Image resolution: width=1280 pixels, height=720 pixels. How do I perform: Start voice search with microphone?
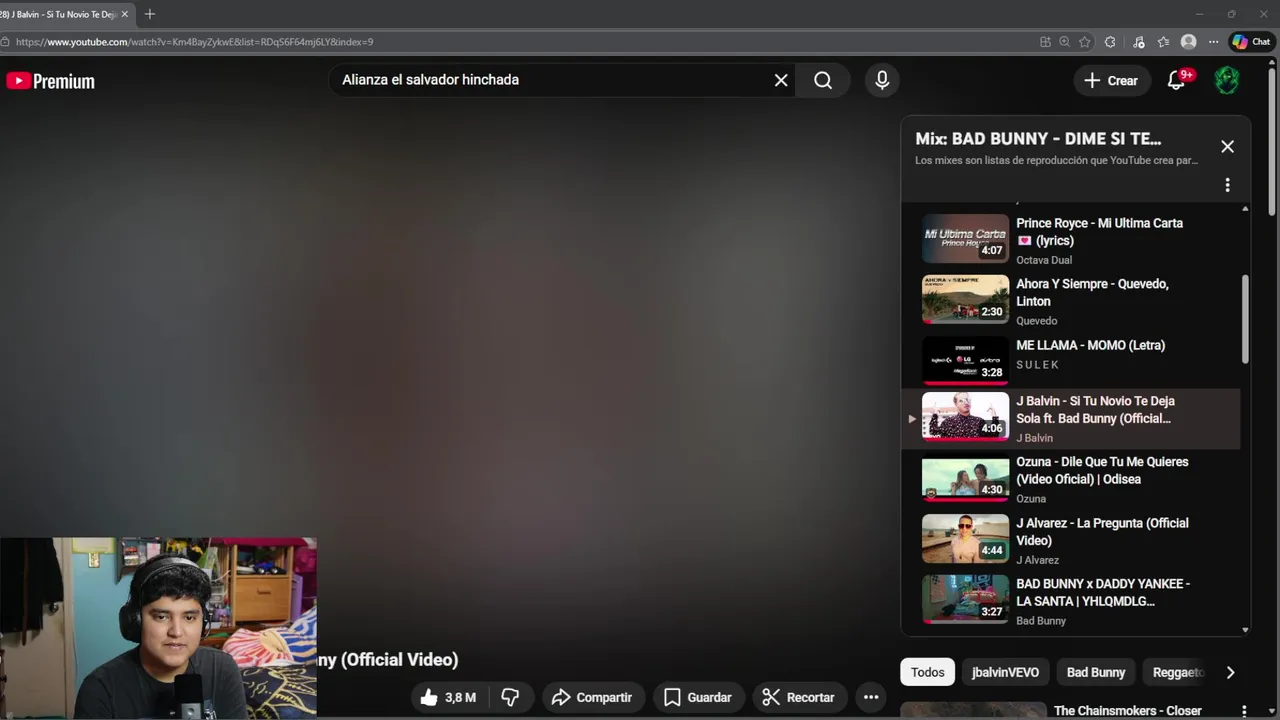882,80
